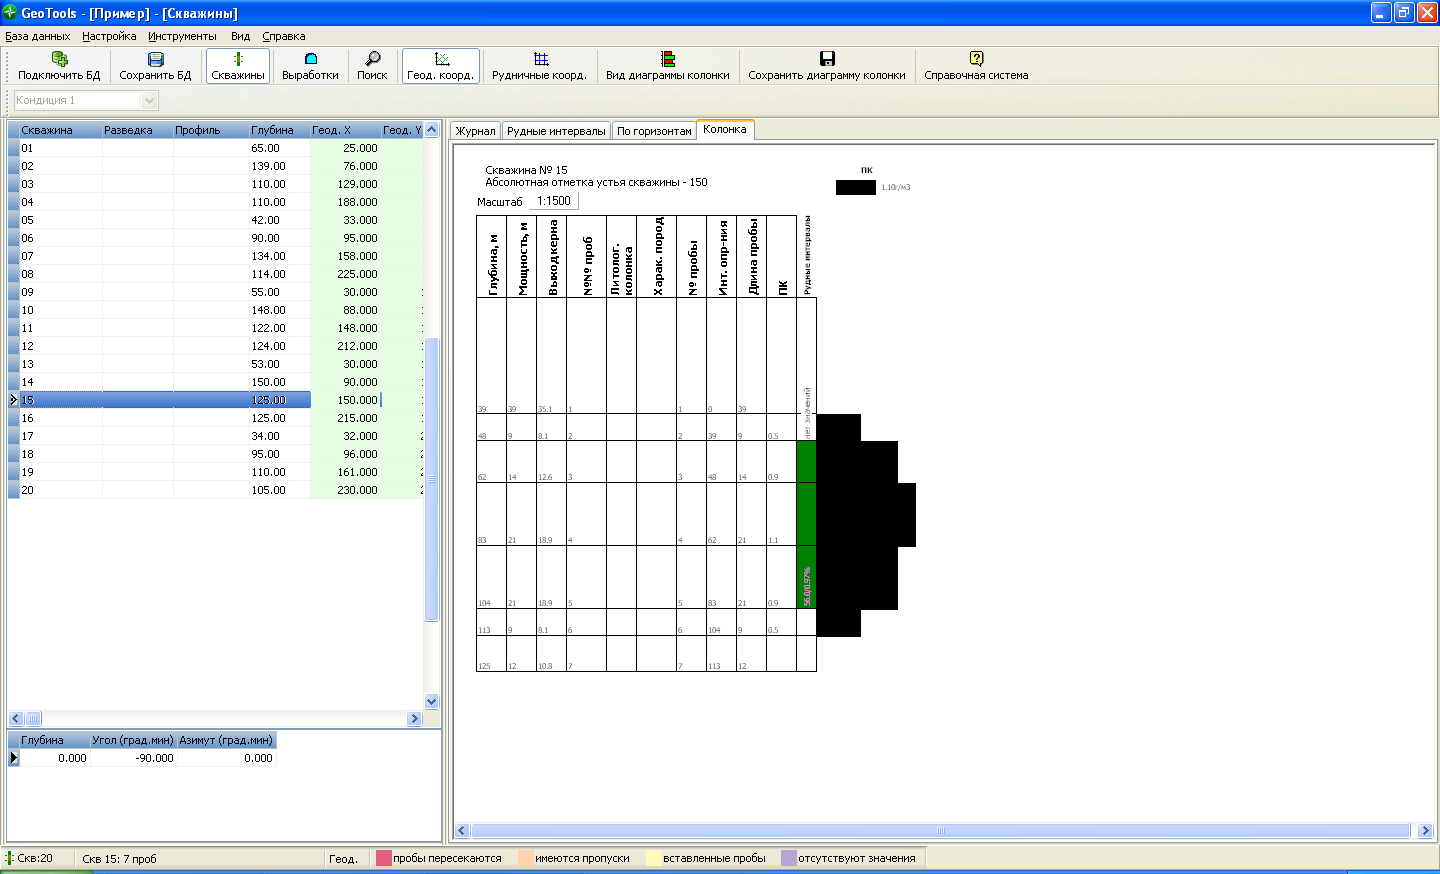Click отсутствуют значения purple legend swatch

(788, 858)
